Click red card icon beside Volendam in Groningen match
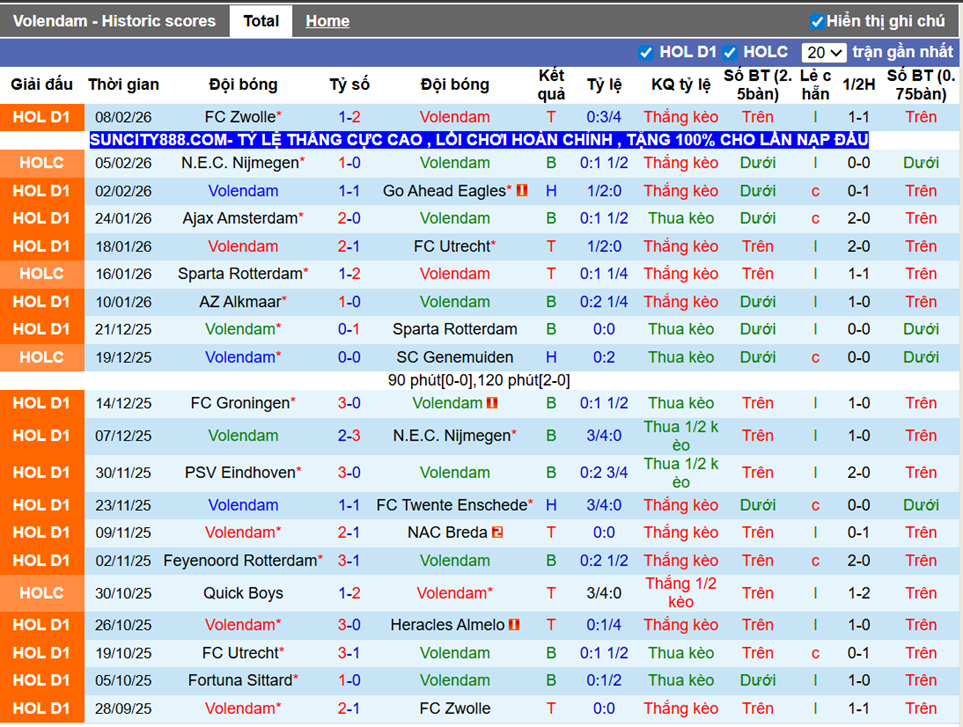The height and width of the screenshot is (727, 963). click(x=492, y=403)
